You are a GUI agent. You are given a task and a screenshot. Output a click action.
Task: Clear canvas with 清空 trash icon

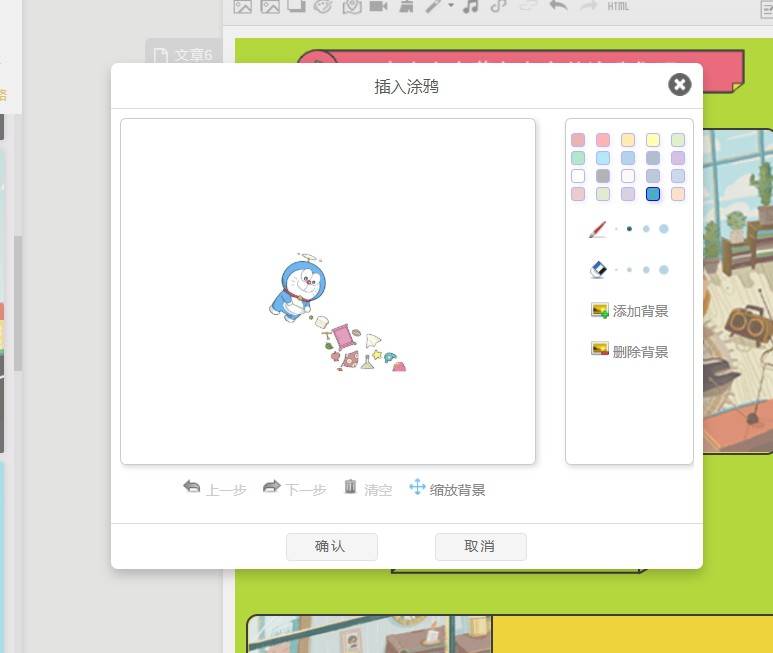click(x=350, y=487)
